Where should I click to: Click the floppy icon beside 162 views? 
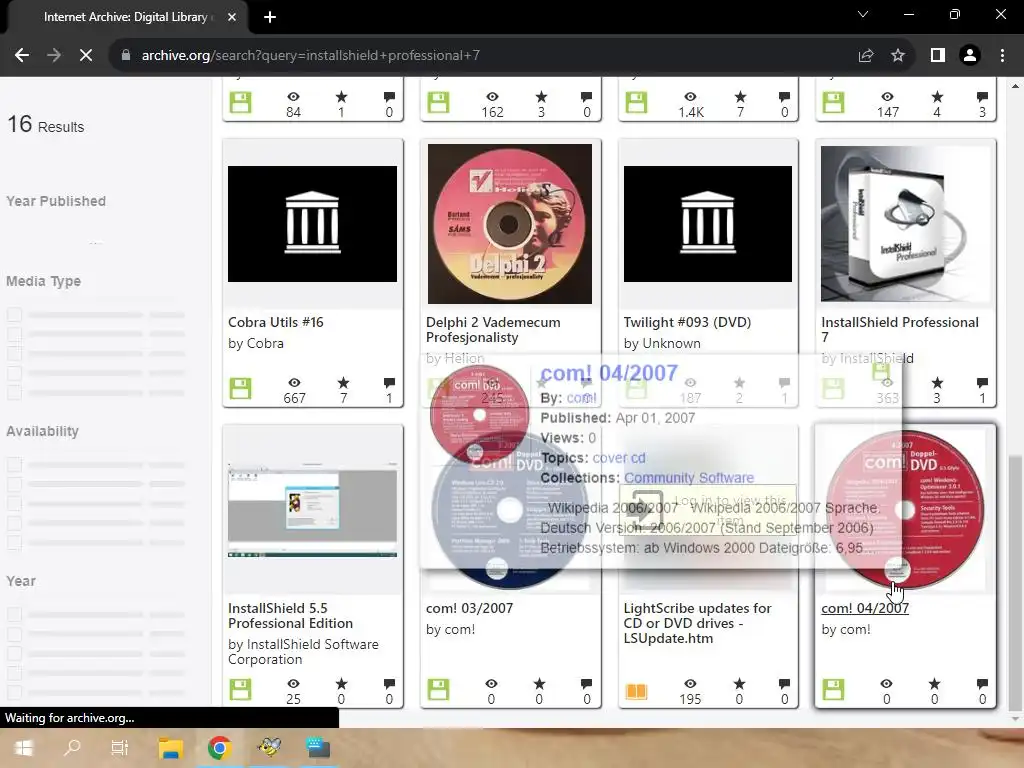pos(438,103)
